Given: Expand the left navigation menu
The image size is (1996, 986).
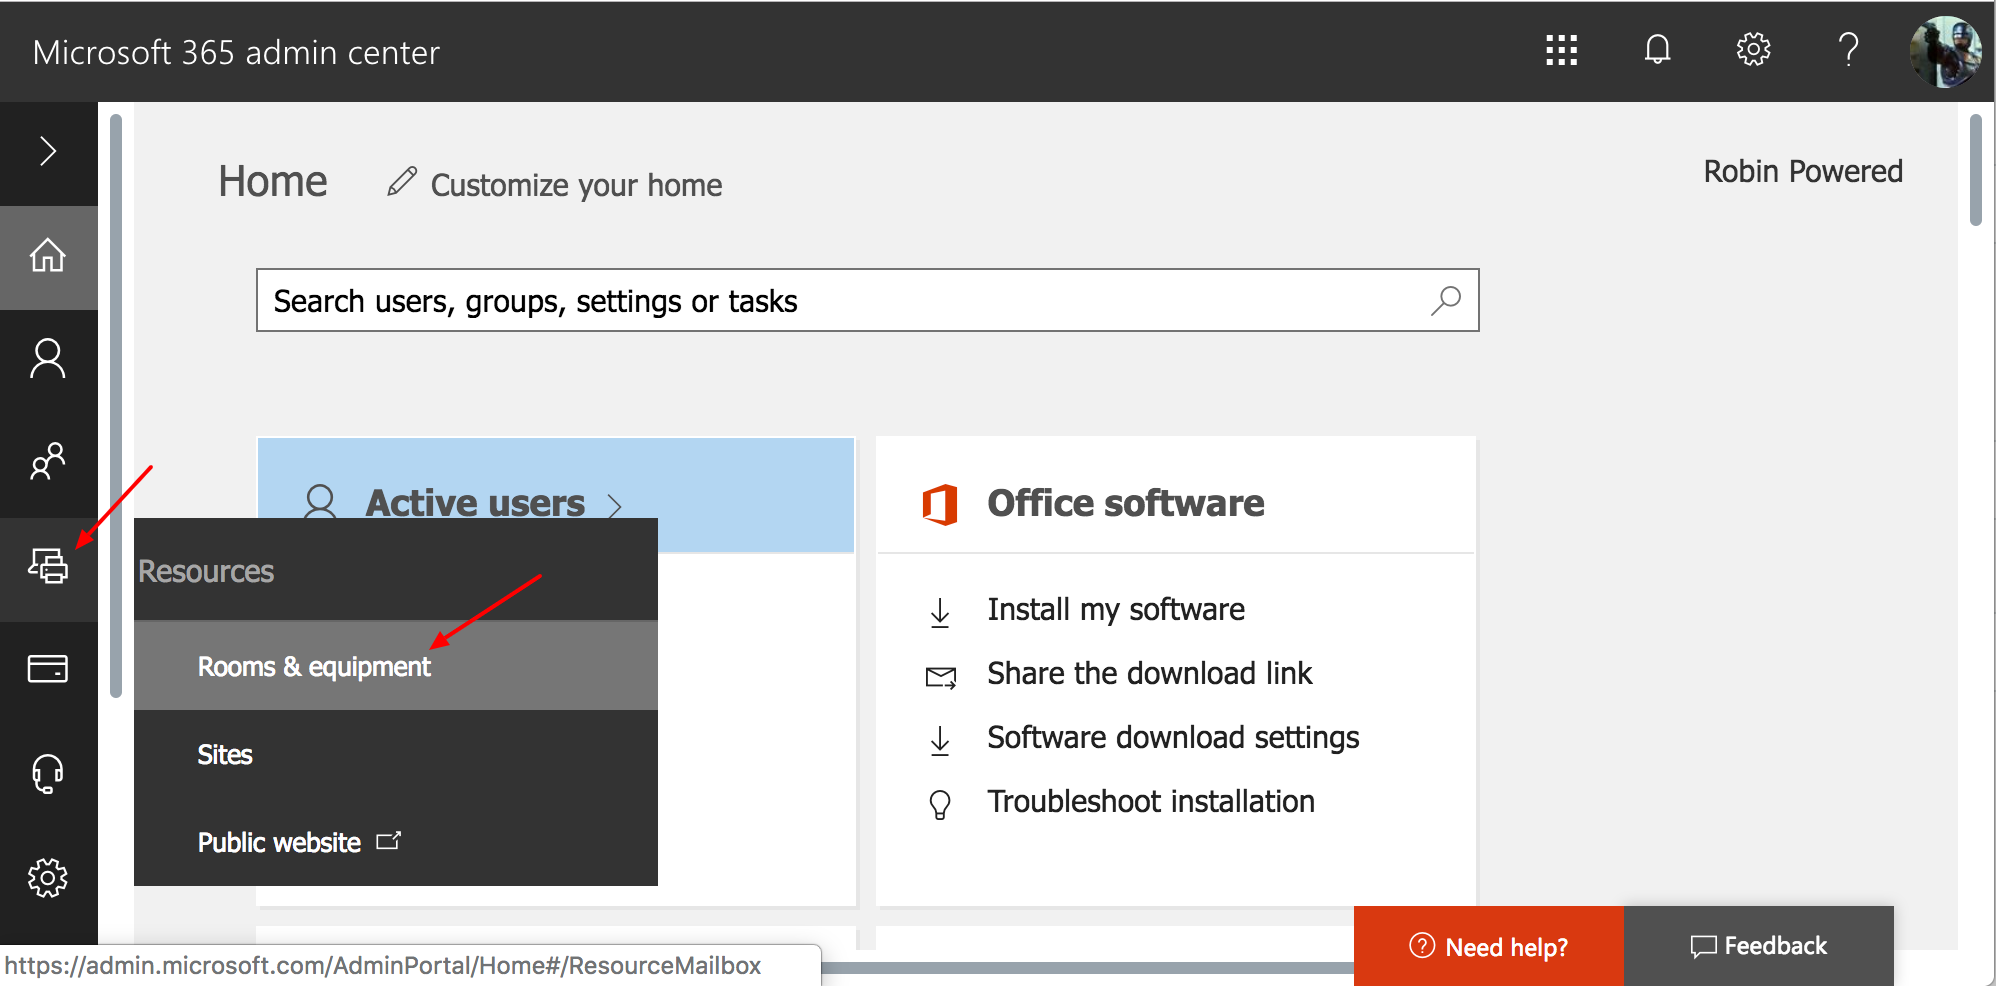Looking at the screenshot, I should click(48, 152).
